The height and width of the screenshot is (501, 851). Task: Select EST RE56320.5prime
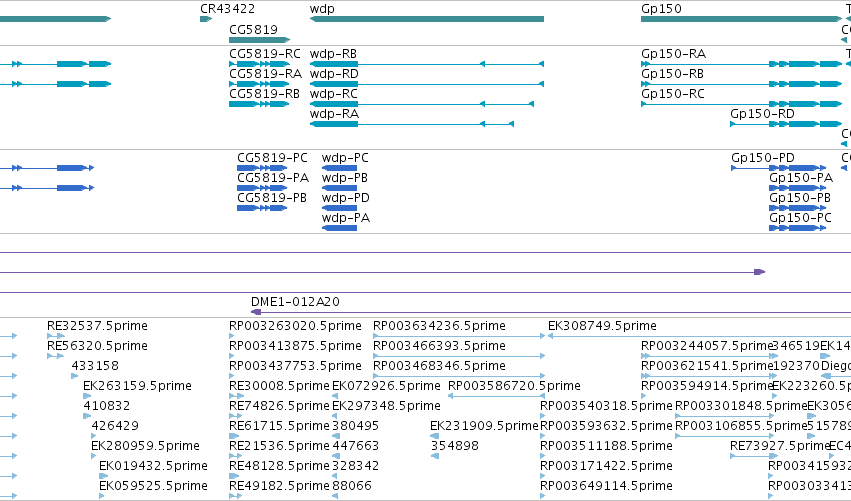pos(97,346)
